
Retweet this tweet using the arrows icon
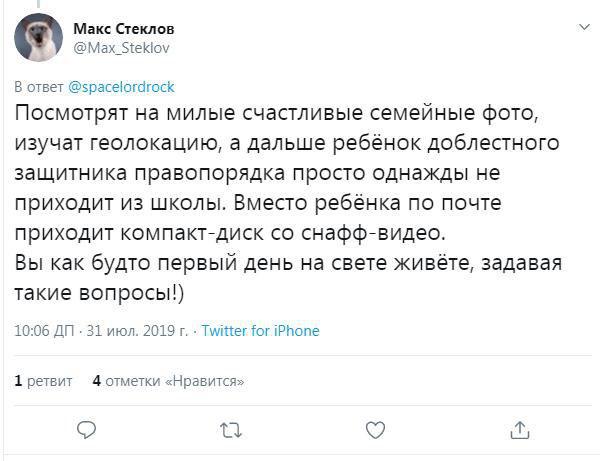click(x=231, y=430)
